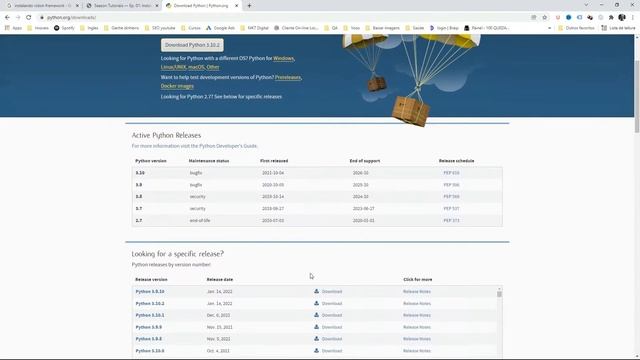Go back using the browser back arrow
This screenshot has height=360, width=640.
point(7,18)
